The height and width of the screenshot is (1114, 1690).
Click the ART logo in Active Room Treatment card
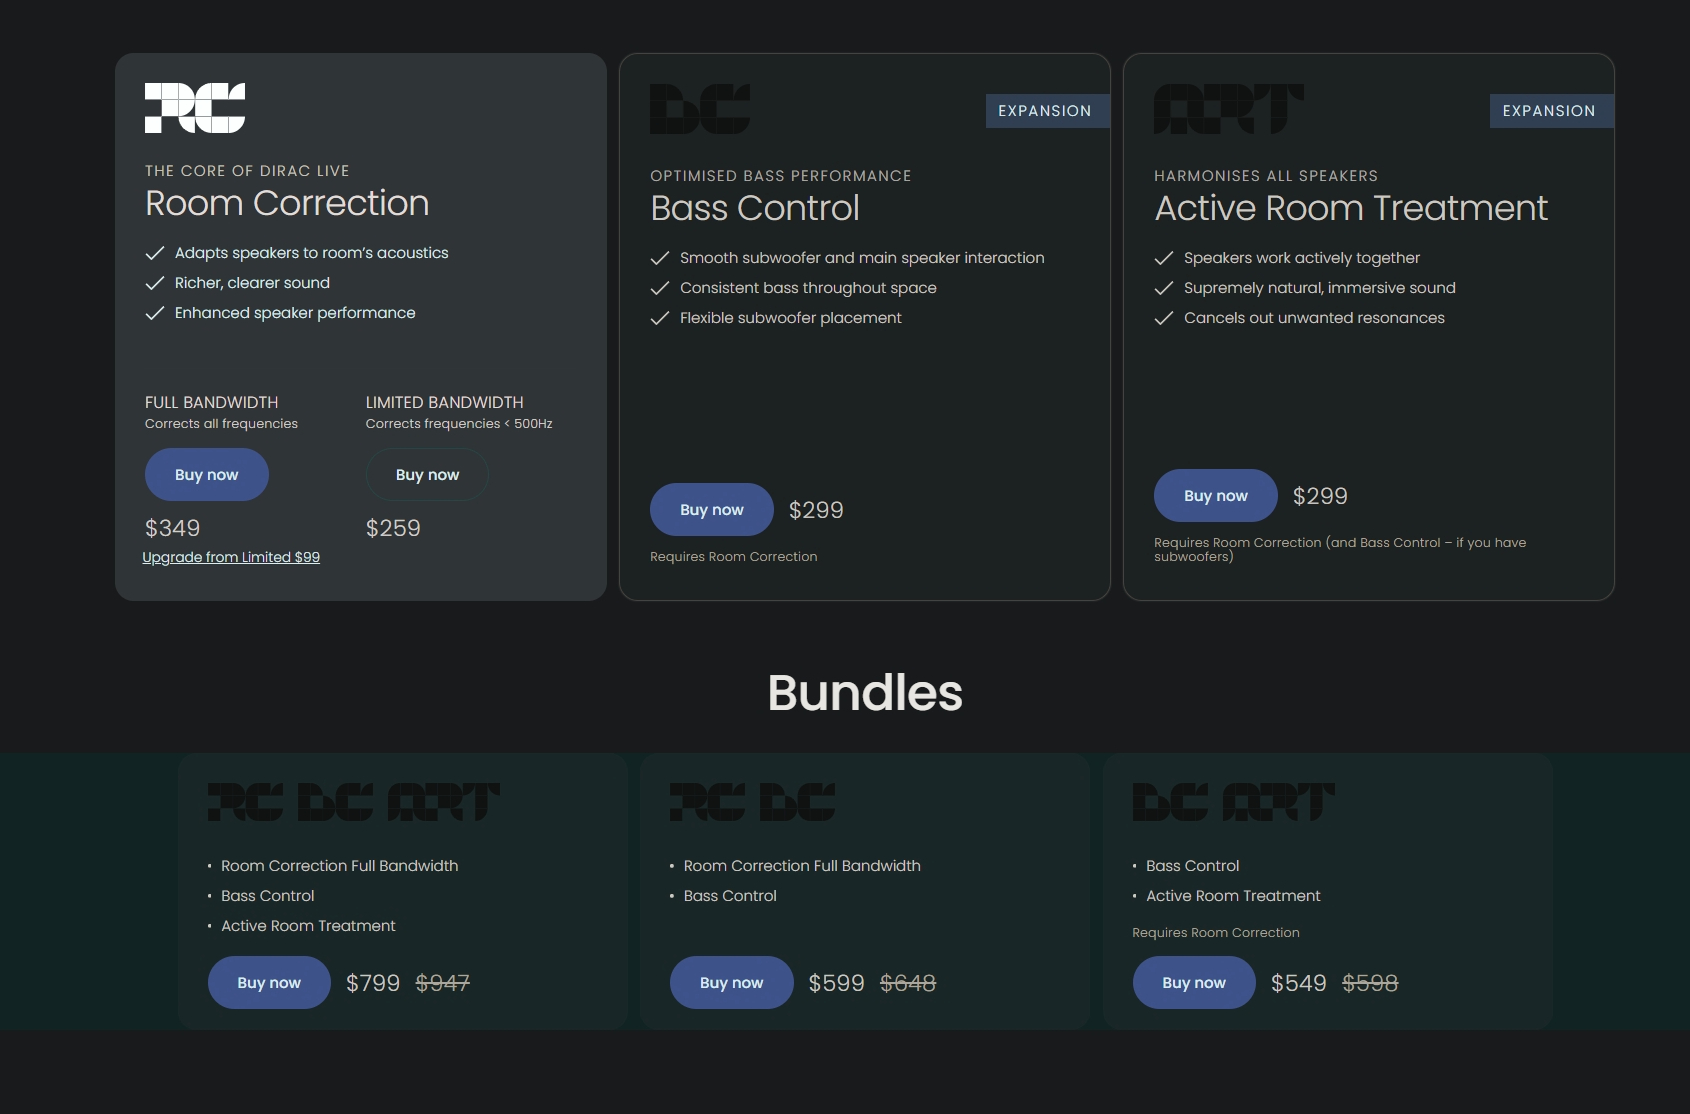point(1228,109)
